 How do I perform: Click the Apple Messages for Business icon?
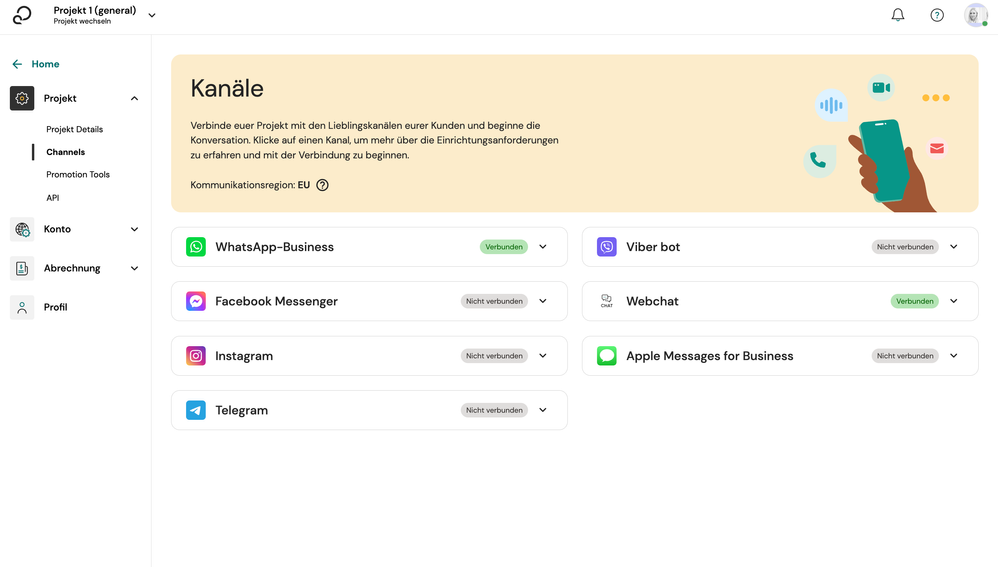(607, 356)
